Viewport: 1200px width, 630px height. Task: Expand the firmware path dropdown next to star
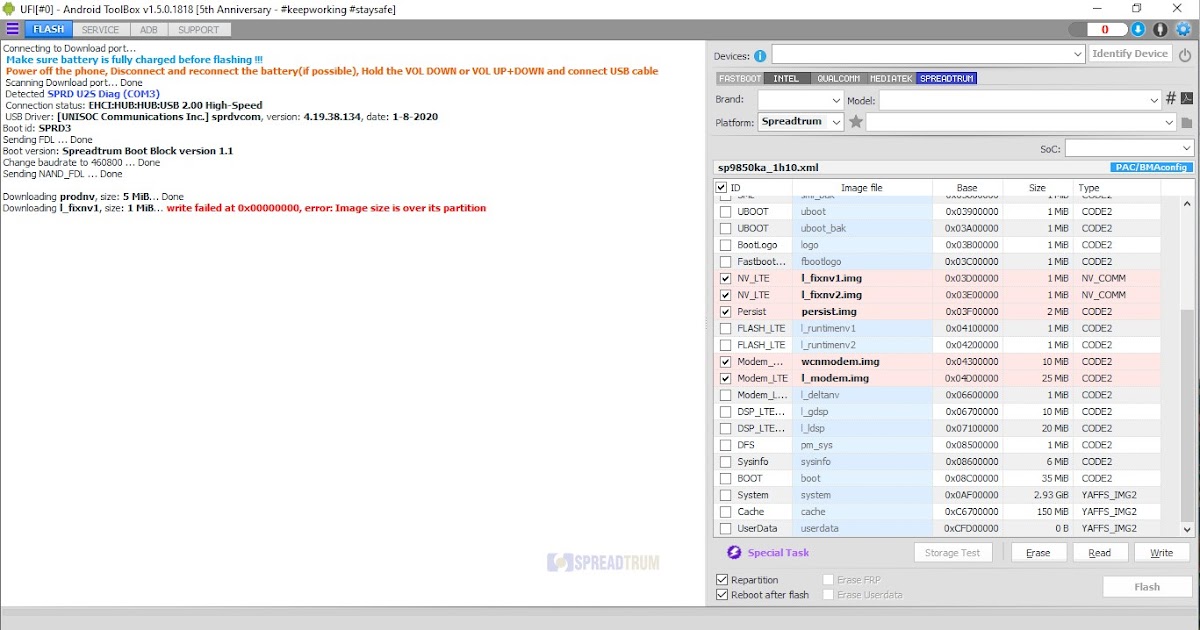point(1169,123)
